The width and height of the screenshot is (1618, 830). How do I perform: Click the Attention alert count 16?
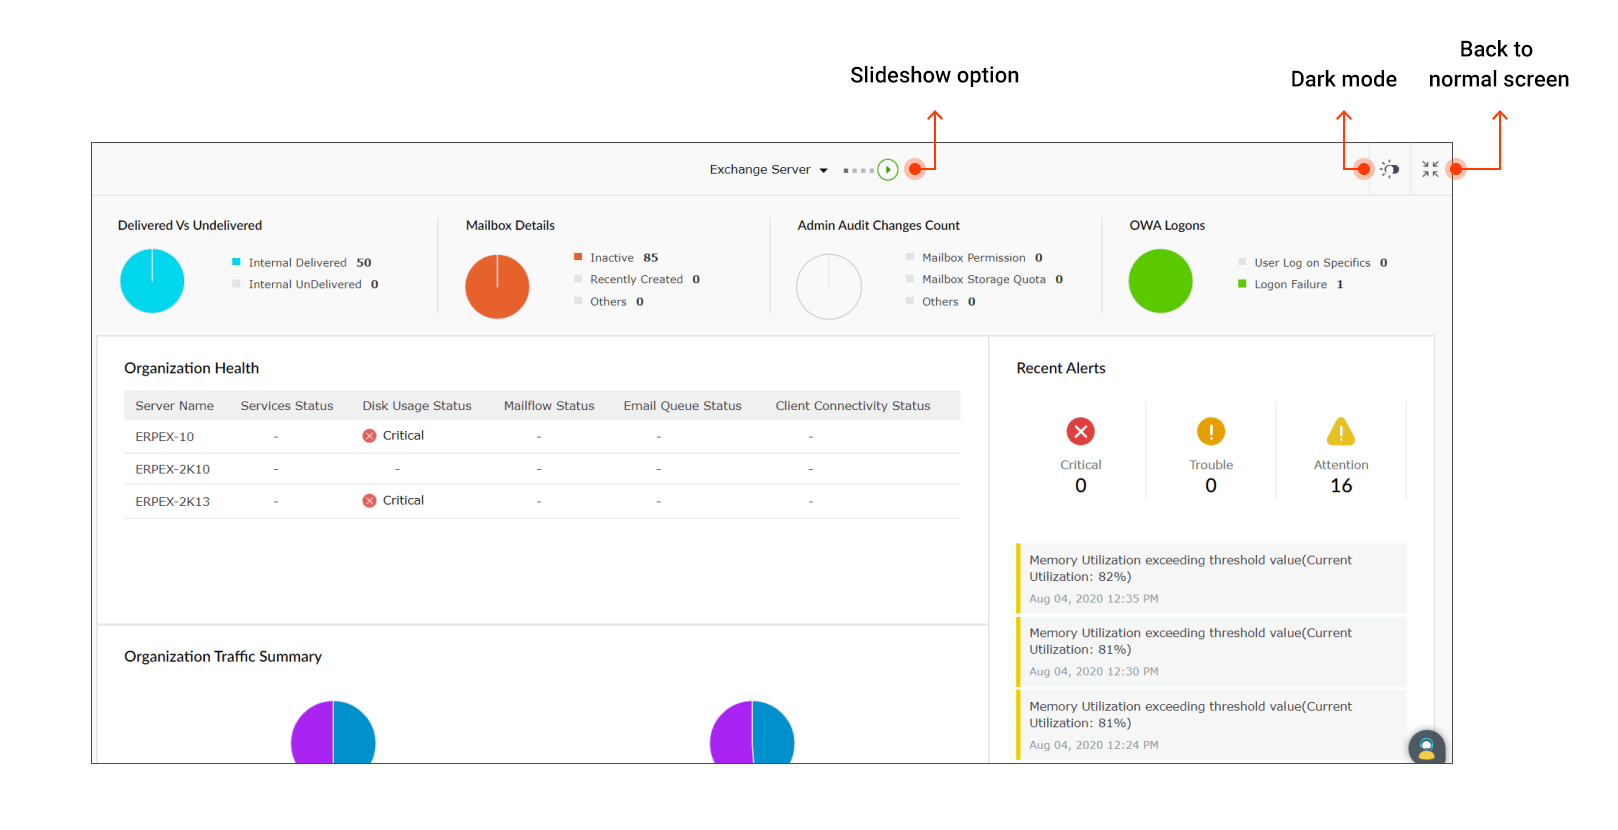point(1341,486)
